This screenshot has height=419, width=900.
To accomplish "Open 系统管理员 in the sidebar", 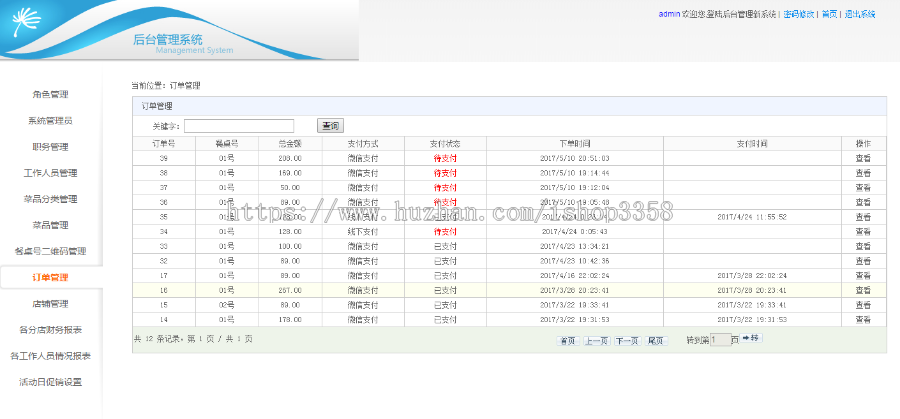I will pos(50,121).
